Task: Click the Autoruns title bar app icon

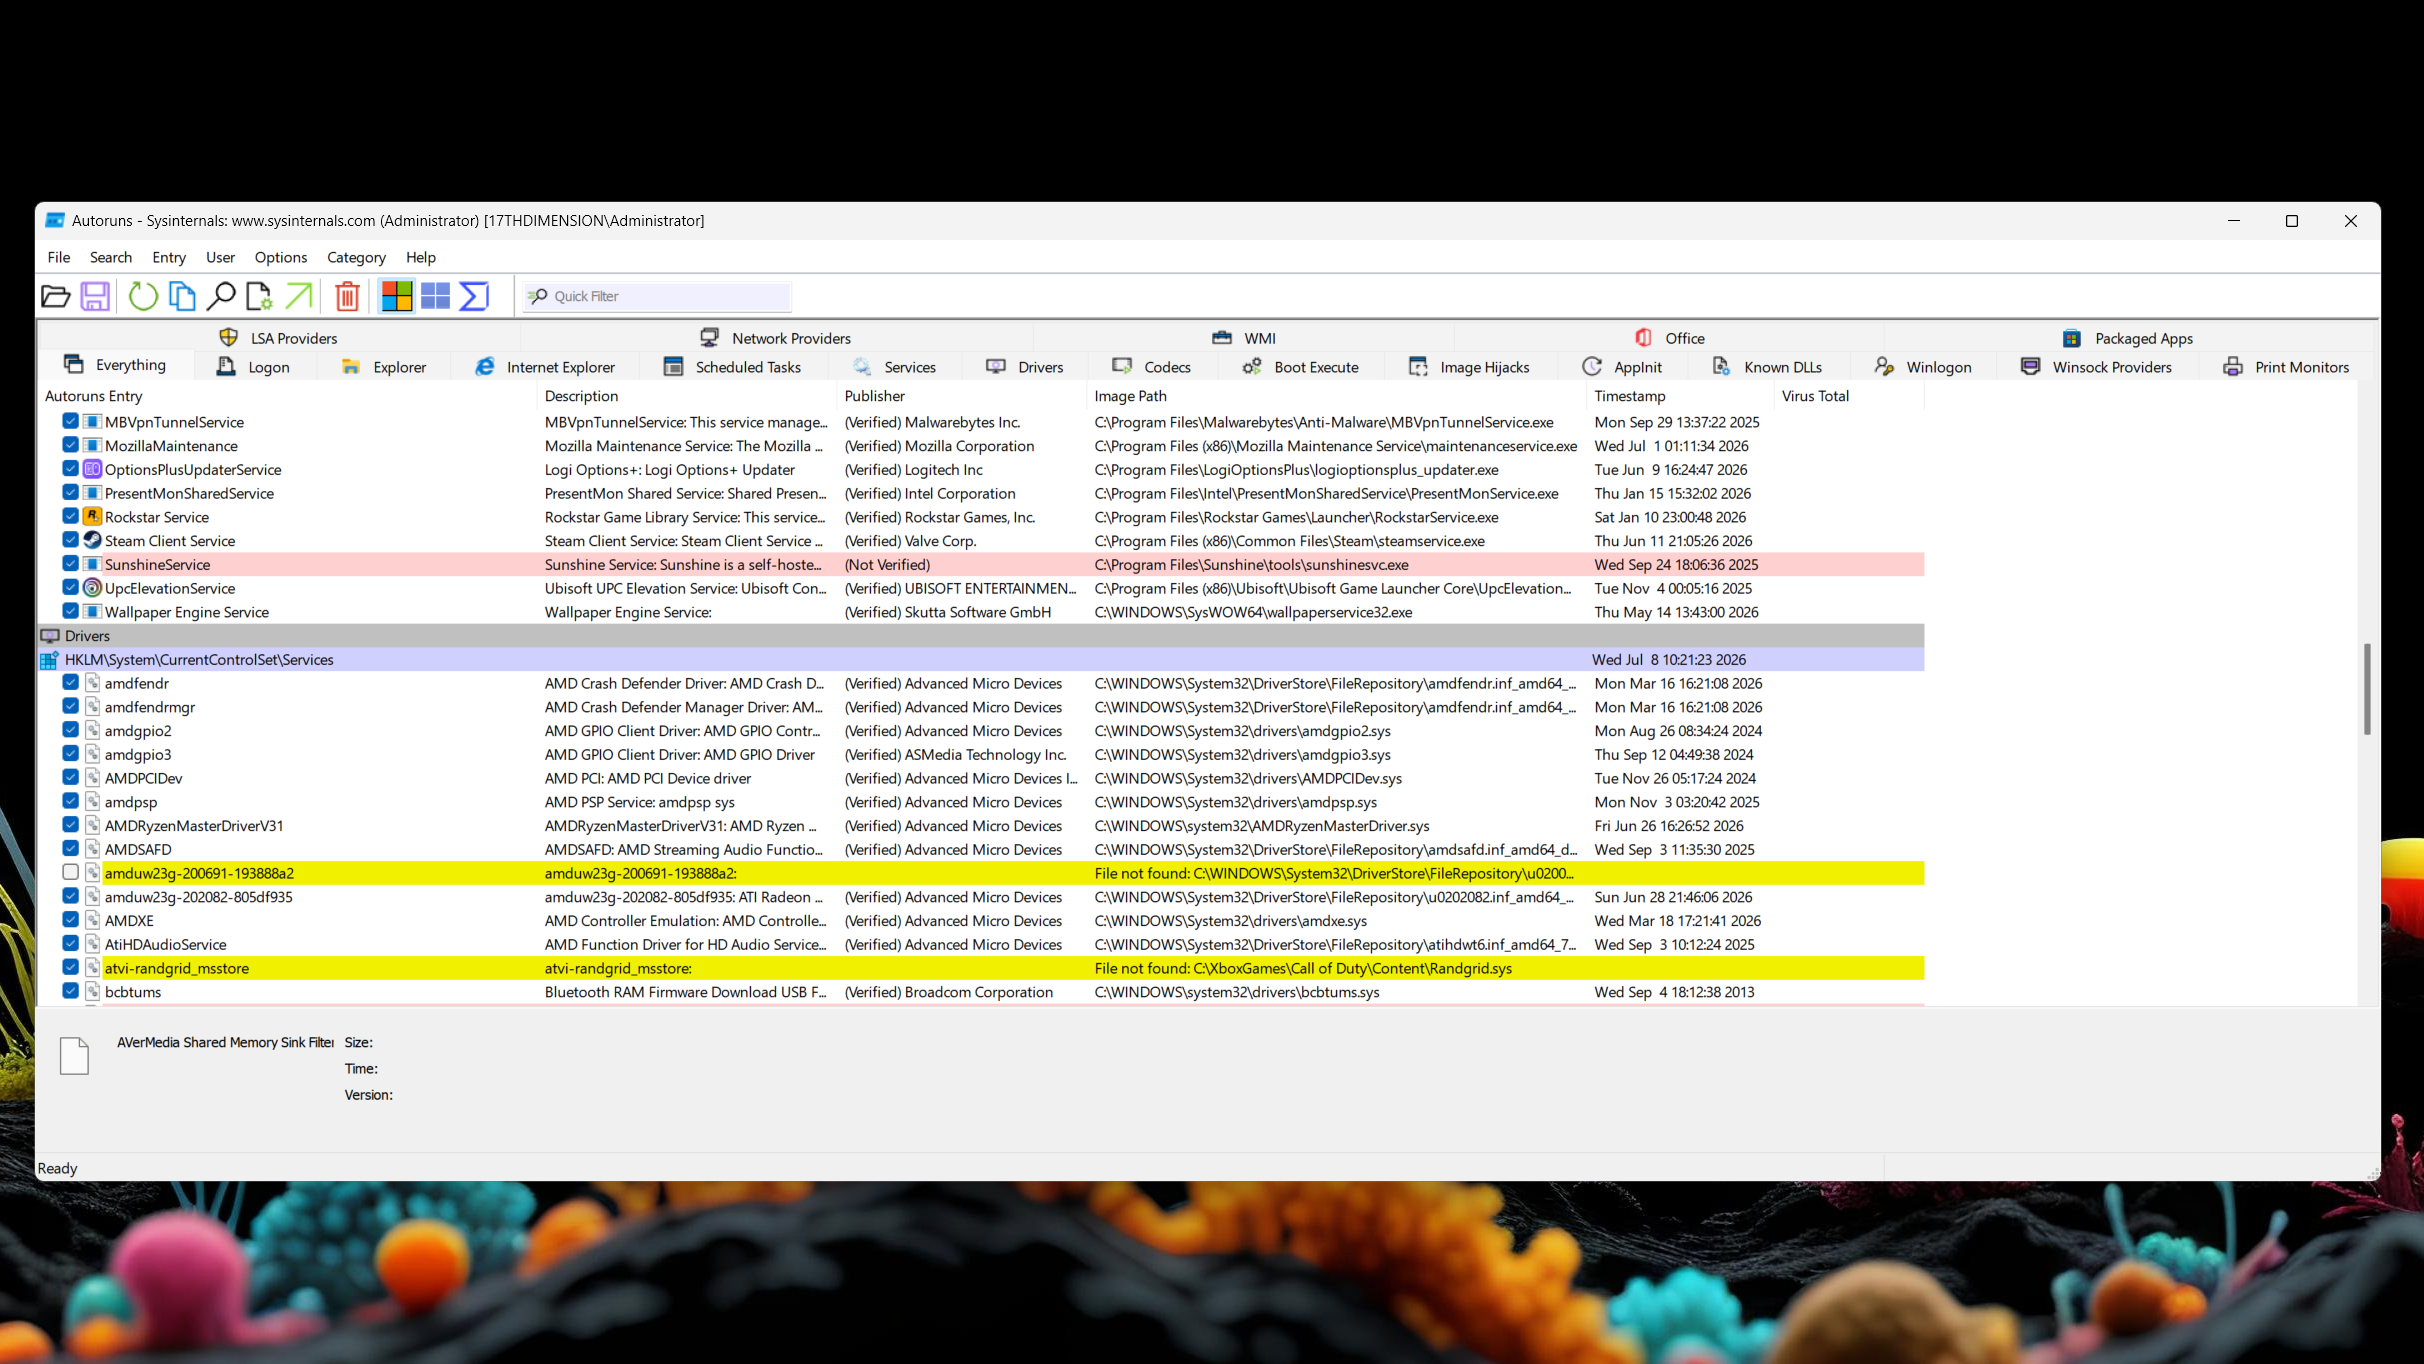Action: [55, 220]
